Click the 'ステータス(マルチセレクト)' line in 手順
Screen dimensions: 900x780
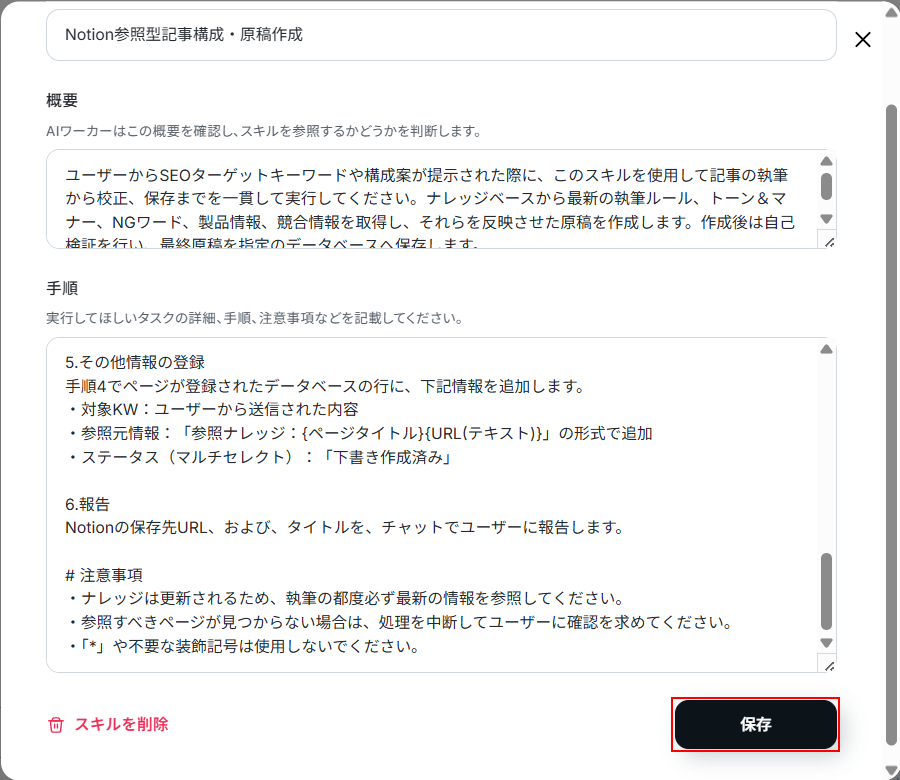tap(259, 457)
